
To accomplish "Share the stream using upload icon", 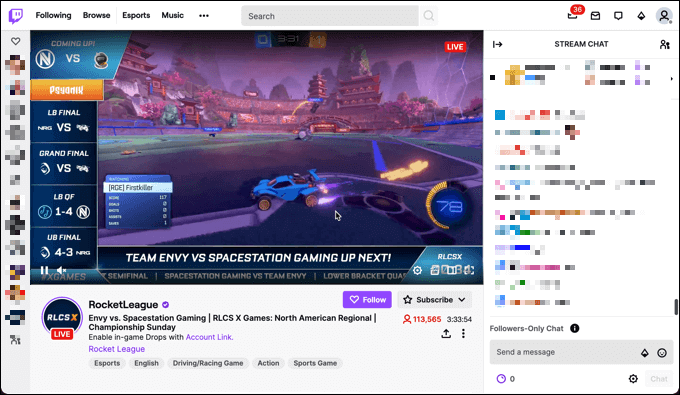I will [446, 333].
